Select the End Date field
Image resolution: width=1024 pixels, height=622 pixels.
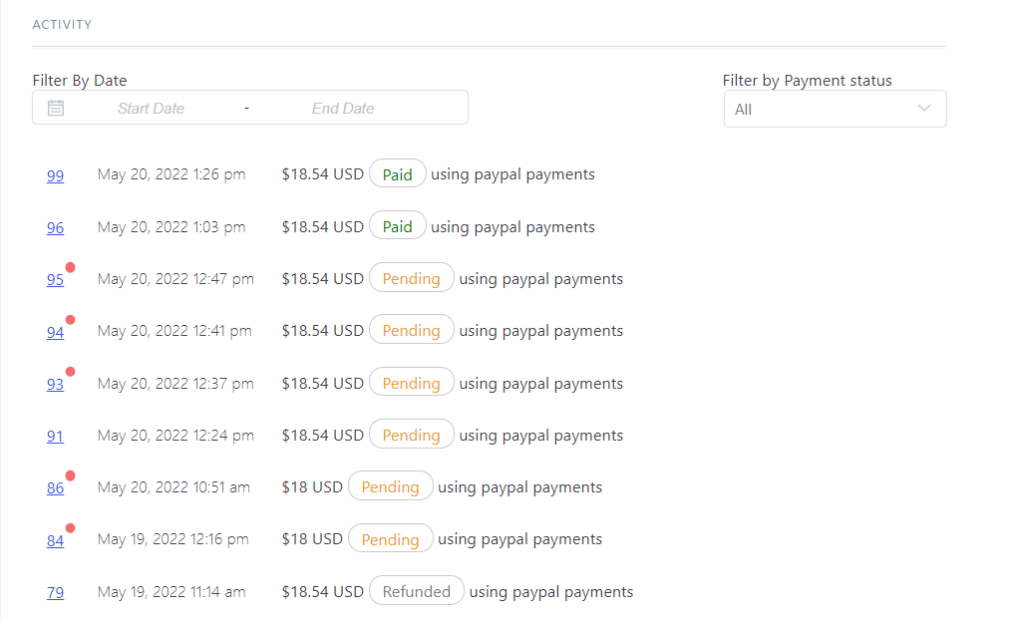pyautogui.click(x=343, y=108)
